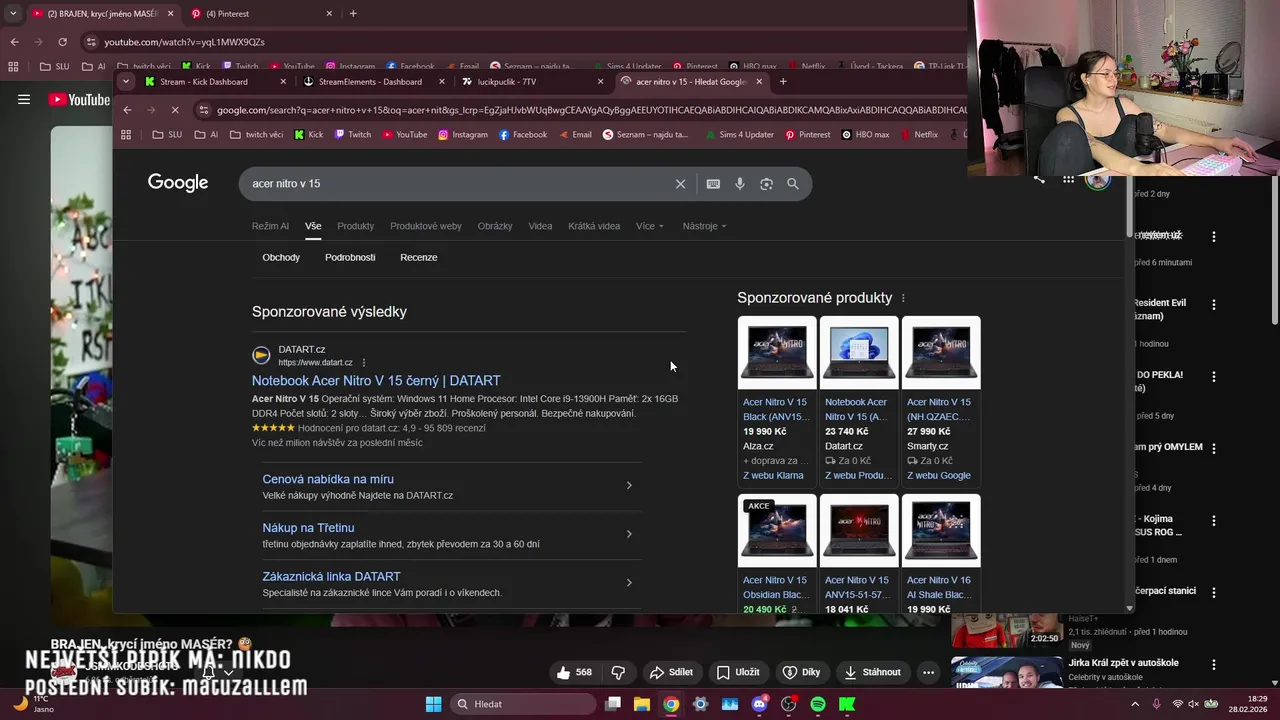Open the Google apps grid
Screen dimensions: 1280x720
pyautogui.click(x=1068, y=180)
